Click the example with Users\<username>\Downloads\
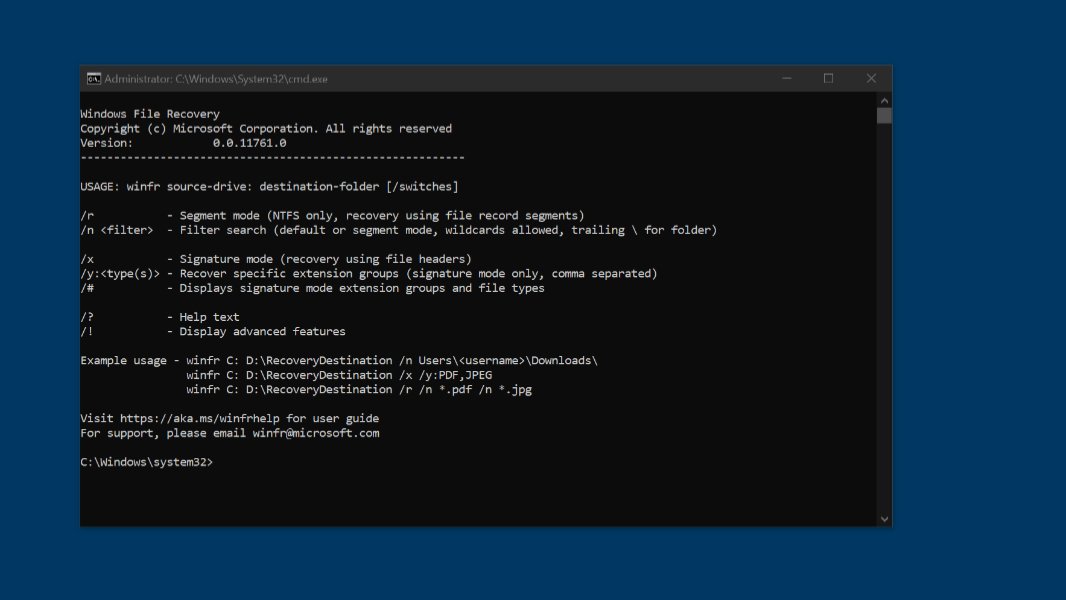Screen dimensions: 1066x600 tap(392, 360)
